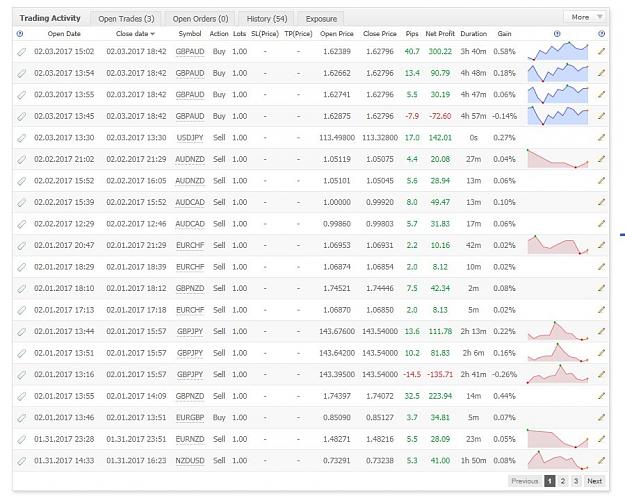Click pencil edit icon for EURGBP 34.81 trade

(x=601, y=417)
